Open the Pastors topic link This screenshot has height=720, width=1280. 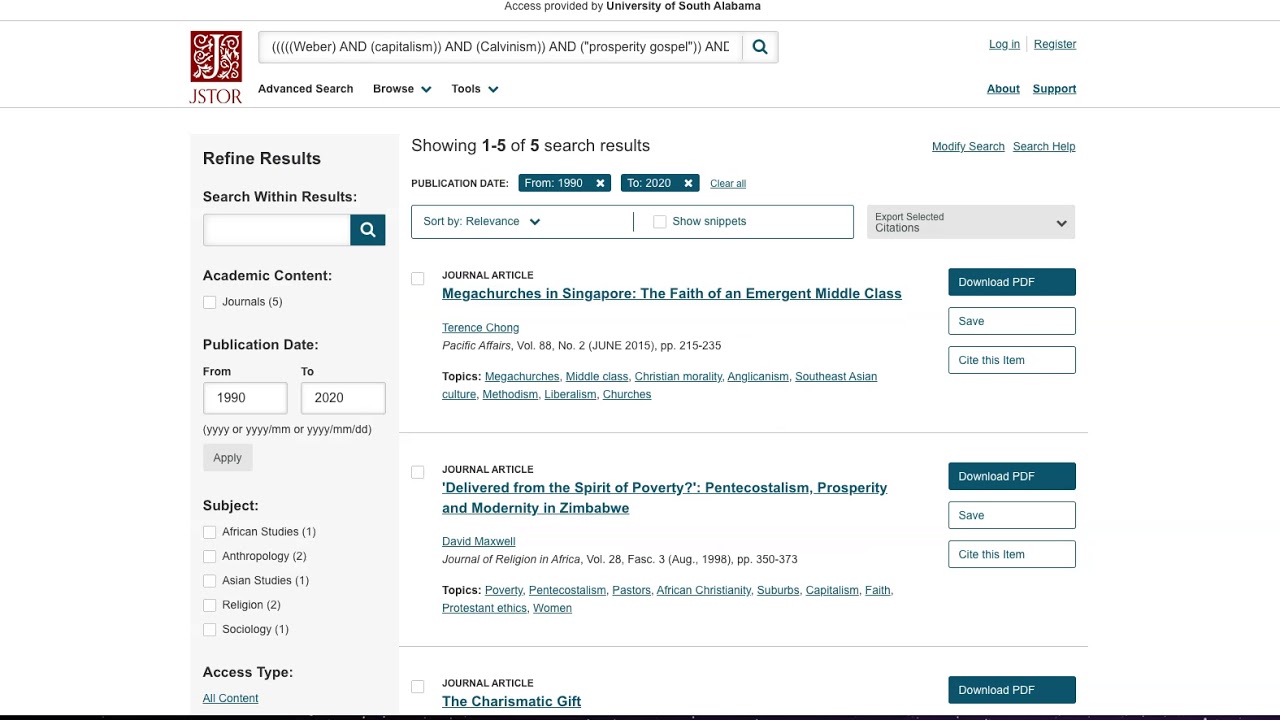(631, 591)
